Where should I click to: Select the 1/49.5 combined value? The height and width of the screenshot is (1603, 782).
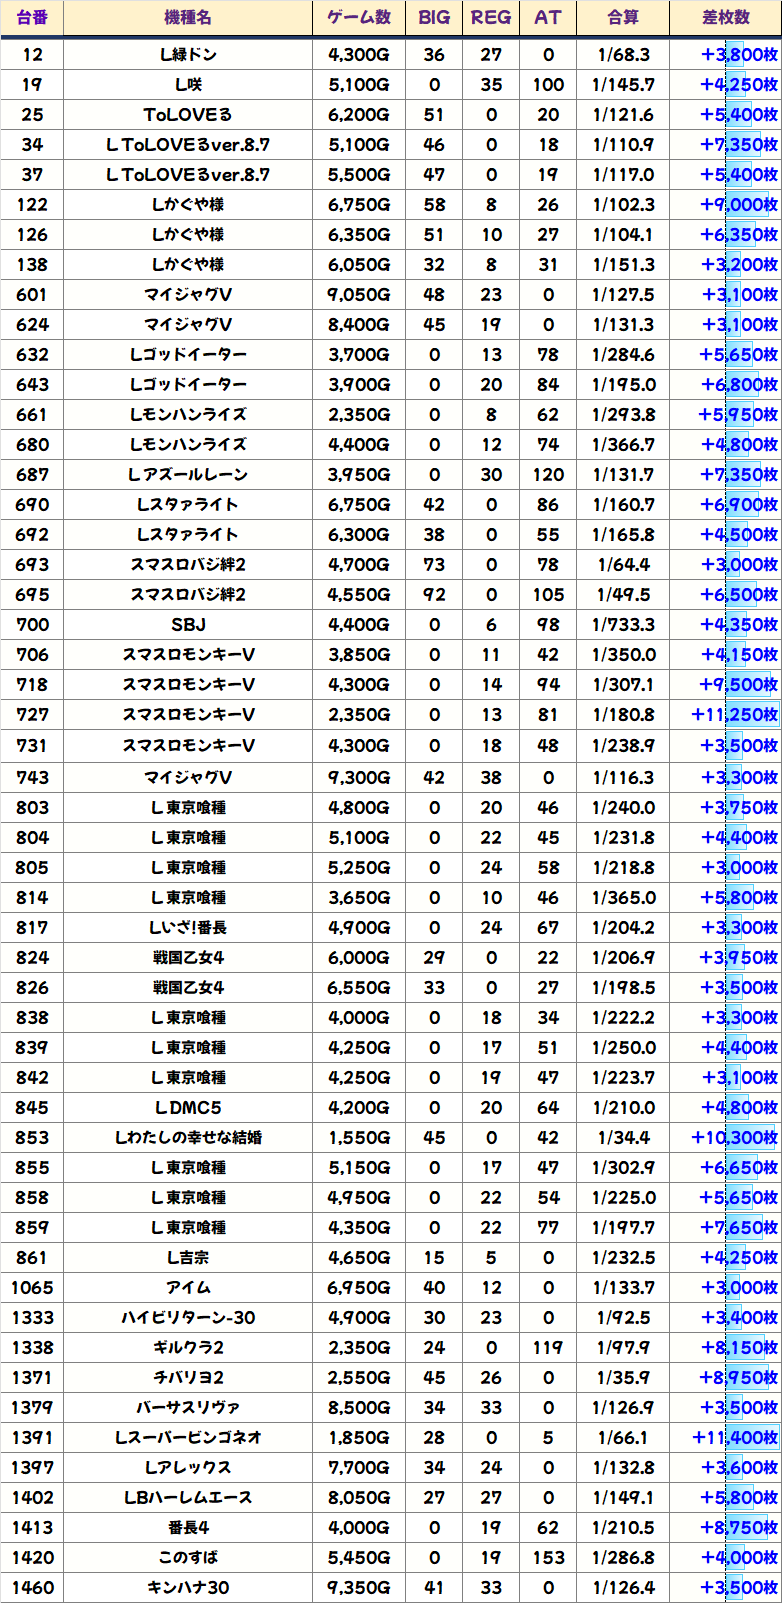pos(623,595)
